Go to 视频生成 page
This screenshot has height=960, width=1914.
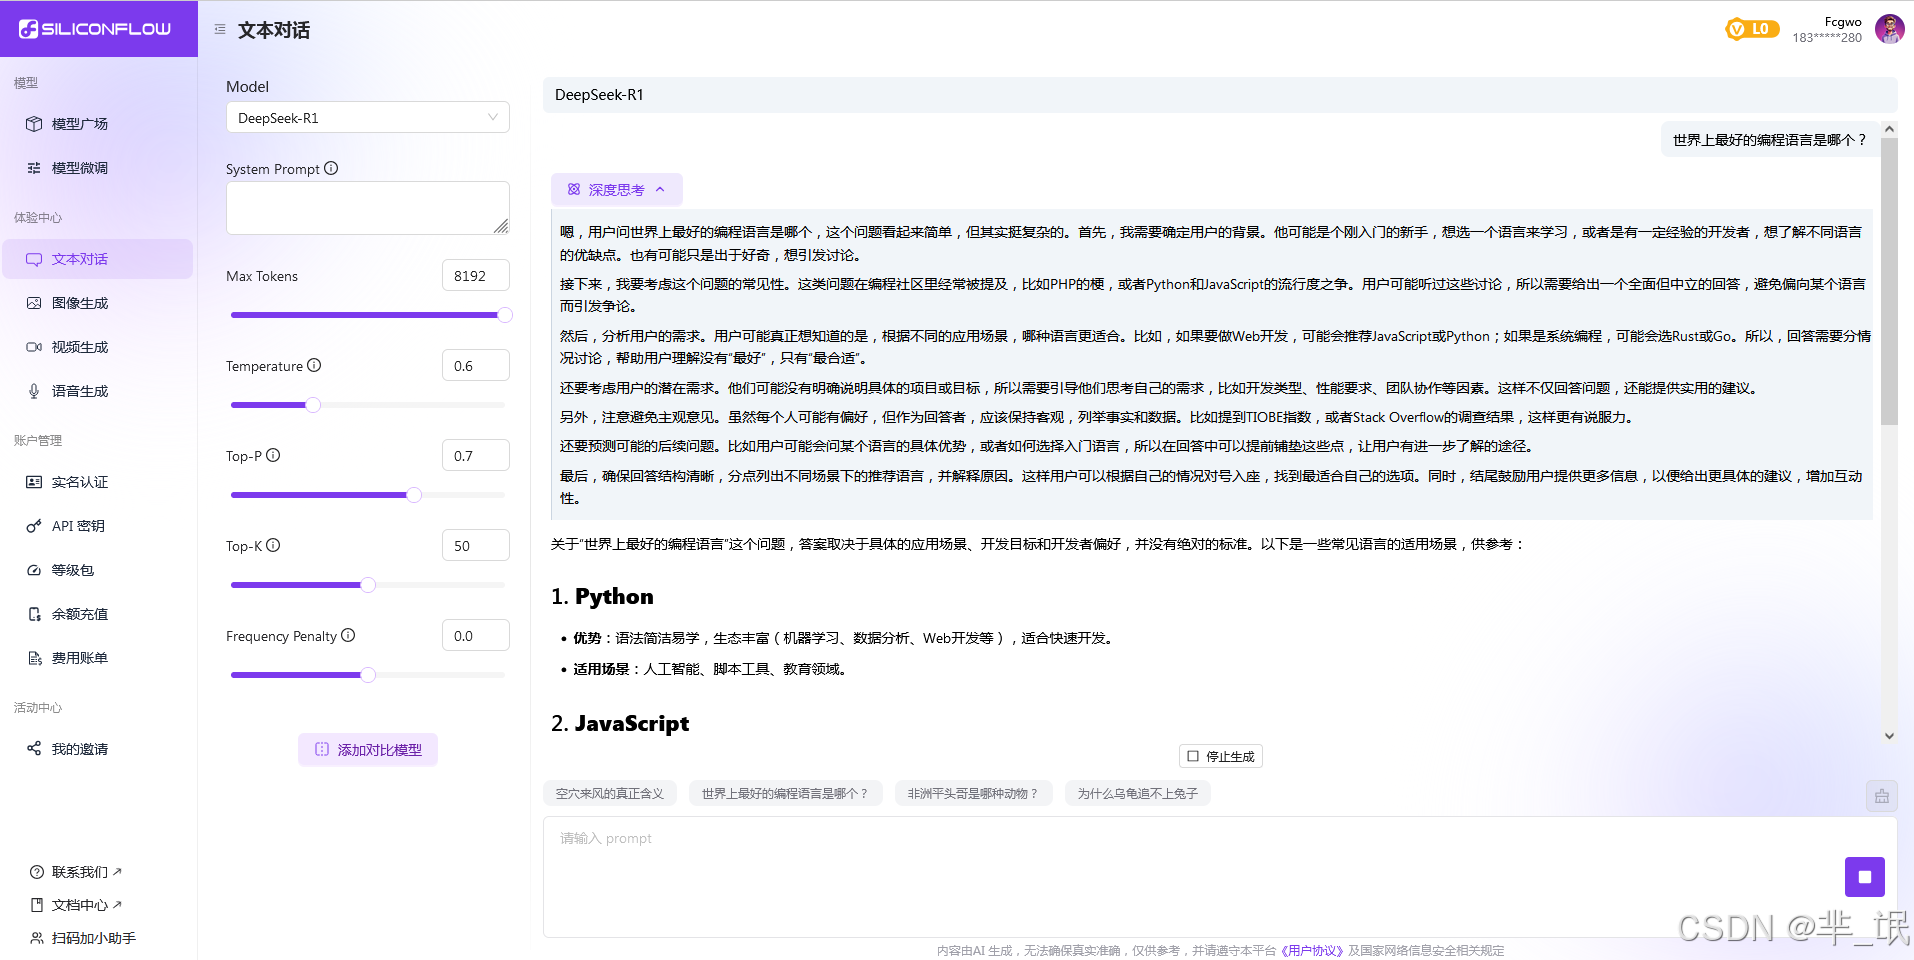tap(97, 347)
